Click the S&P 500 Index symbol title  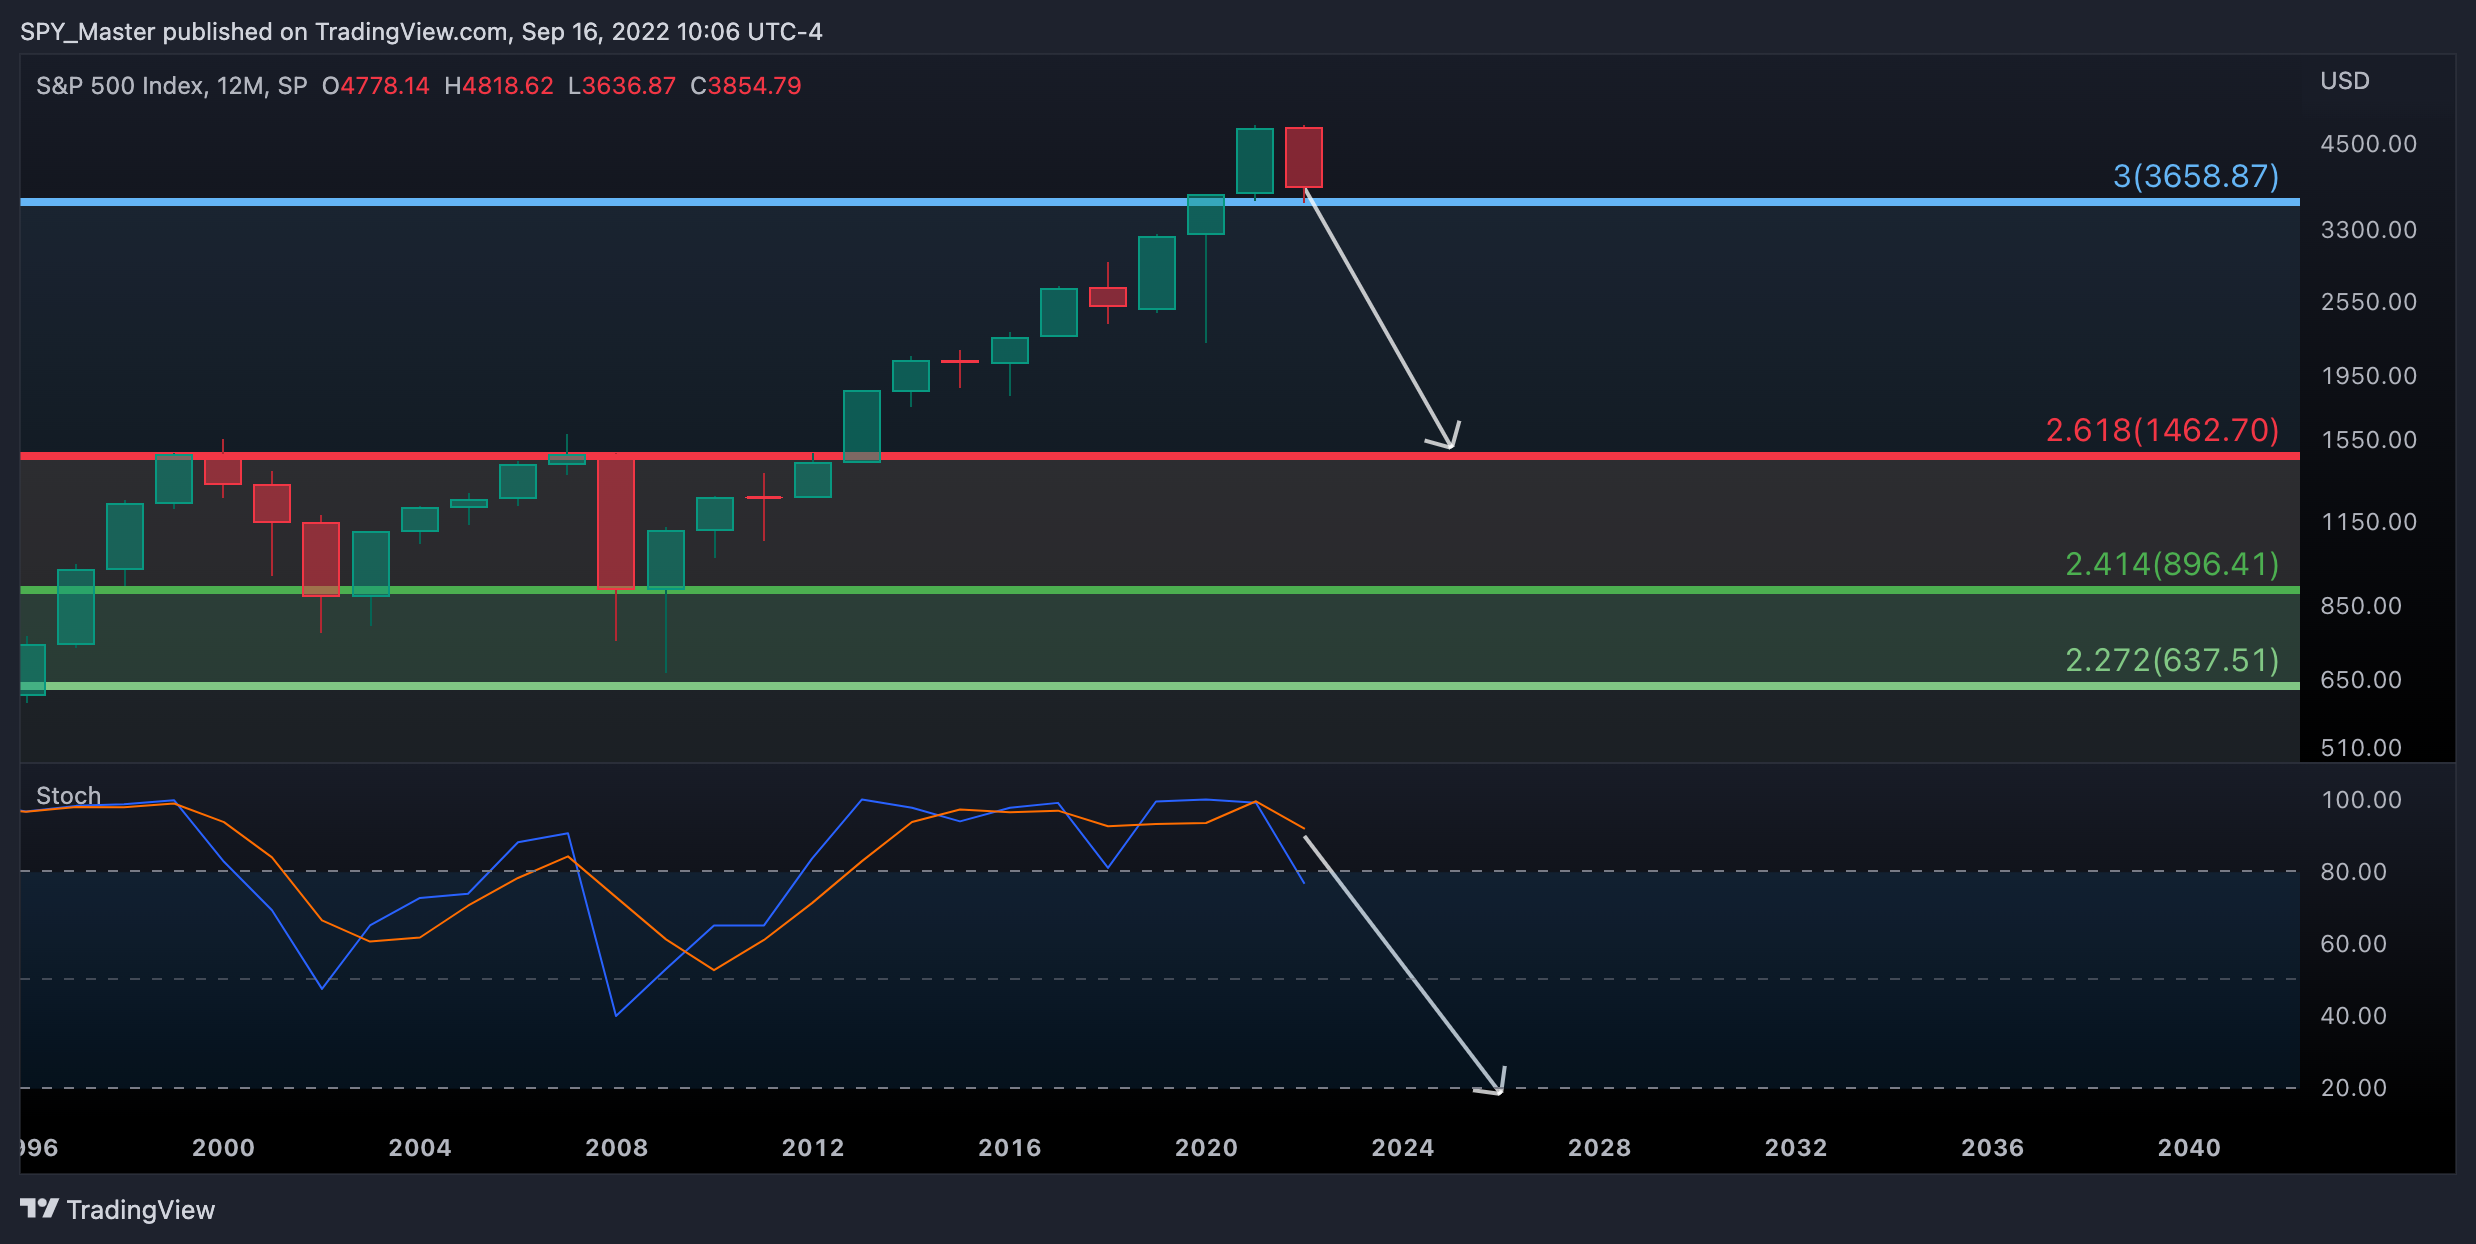coord(120,86)
